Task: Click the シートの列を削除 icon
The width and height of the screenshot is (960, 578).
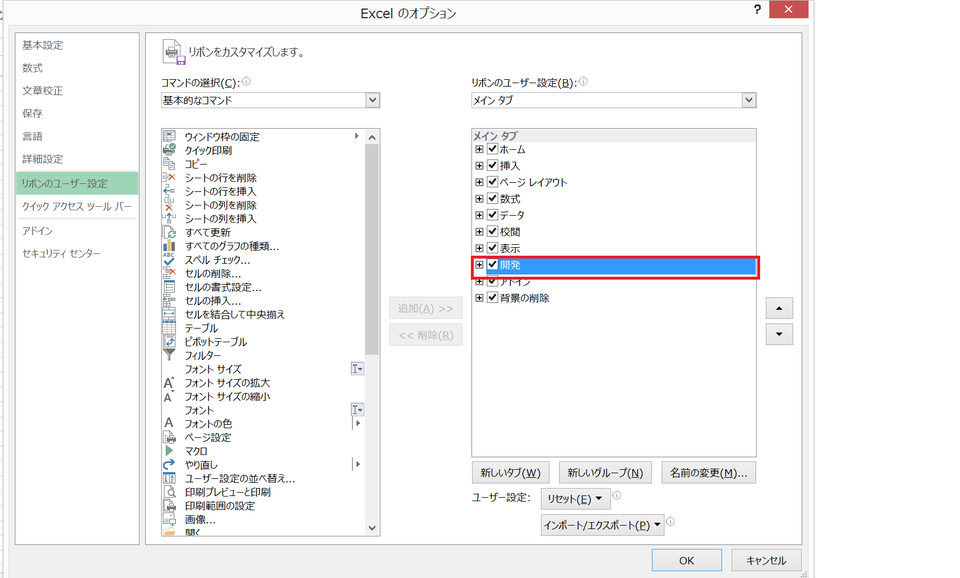Action: [169, 205]
